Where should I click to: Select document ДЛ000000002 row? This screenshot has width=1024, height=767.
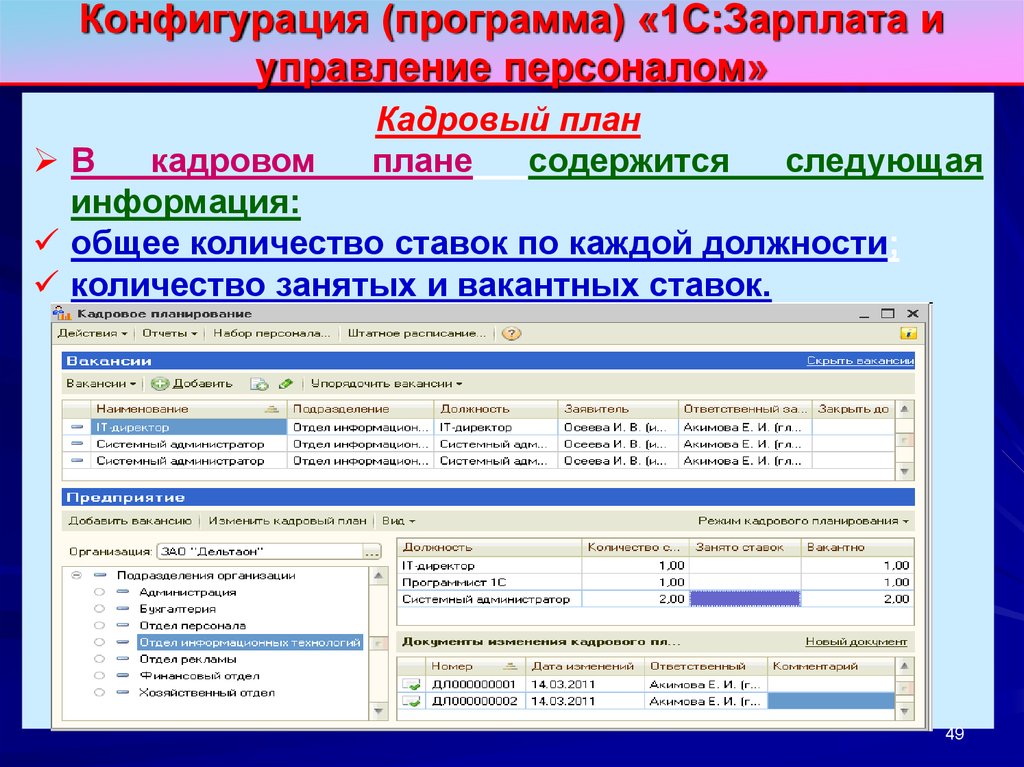pos(647,701)
